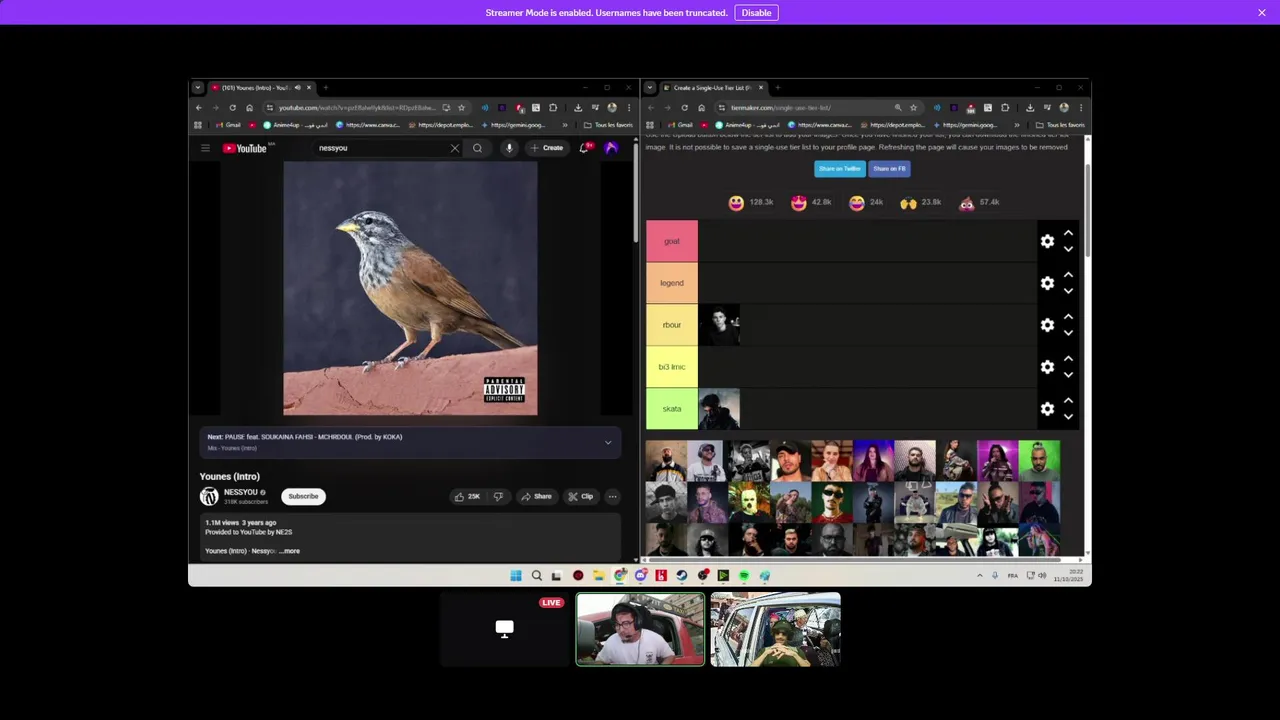Image resolution: width=1280 pixels, height=720 pixels.
Task: Open a new tab in the YouTube window
Action: pos(325,88)
